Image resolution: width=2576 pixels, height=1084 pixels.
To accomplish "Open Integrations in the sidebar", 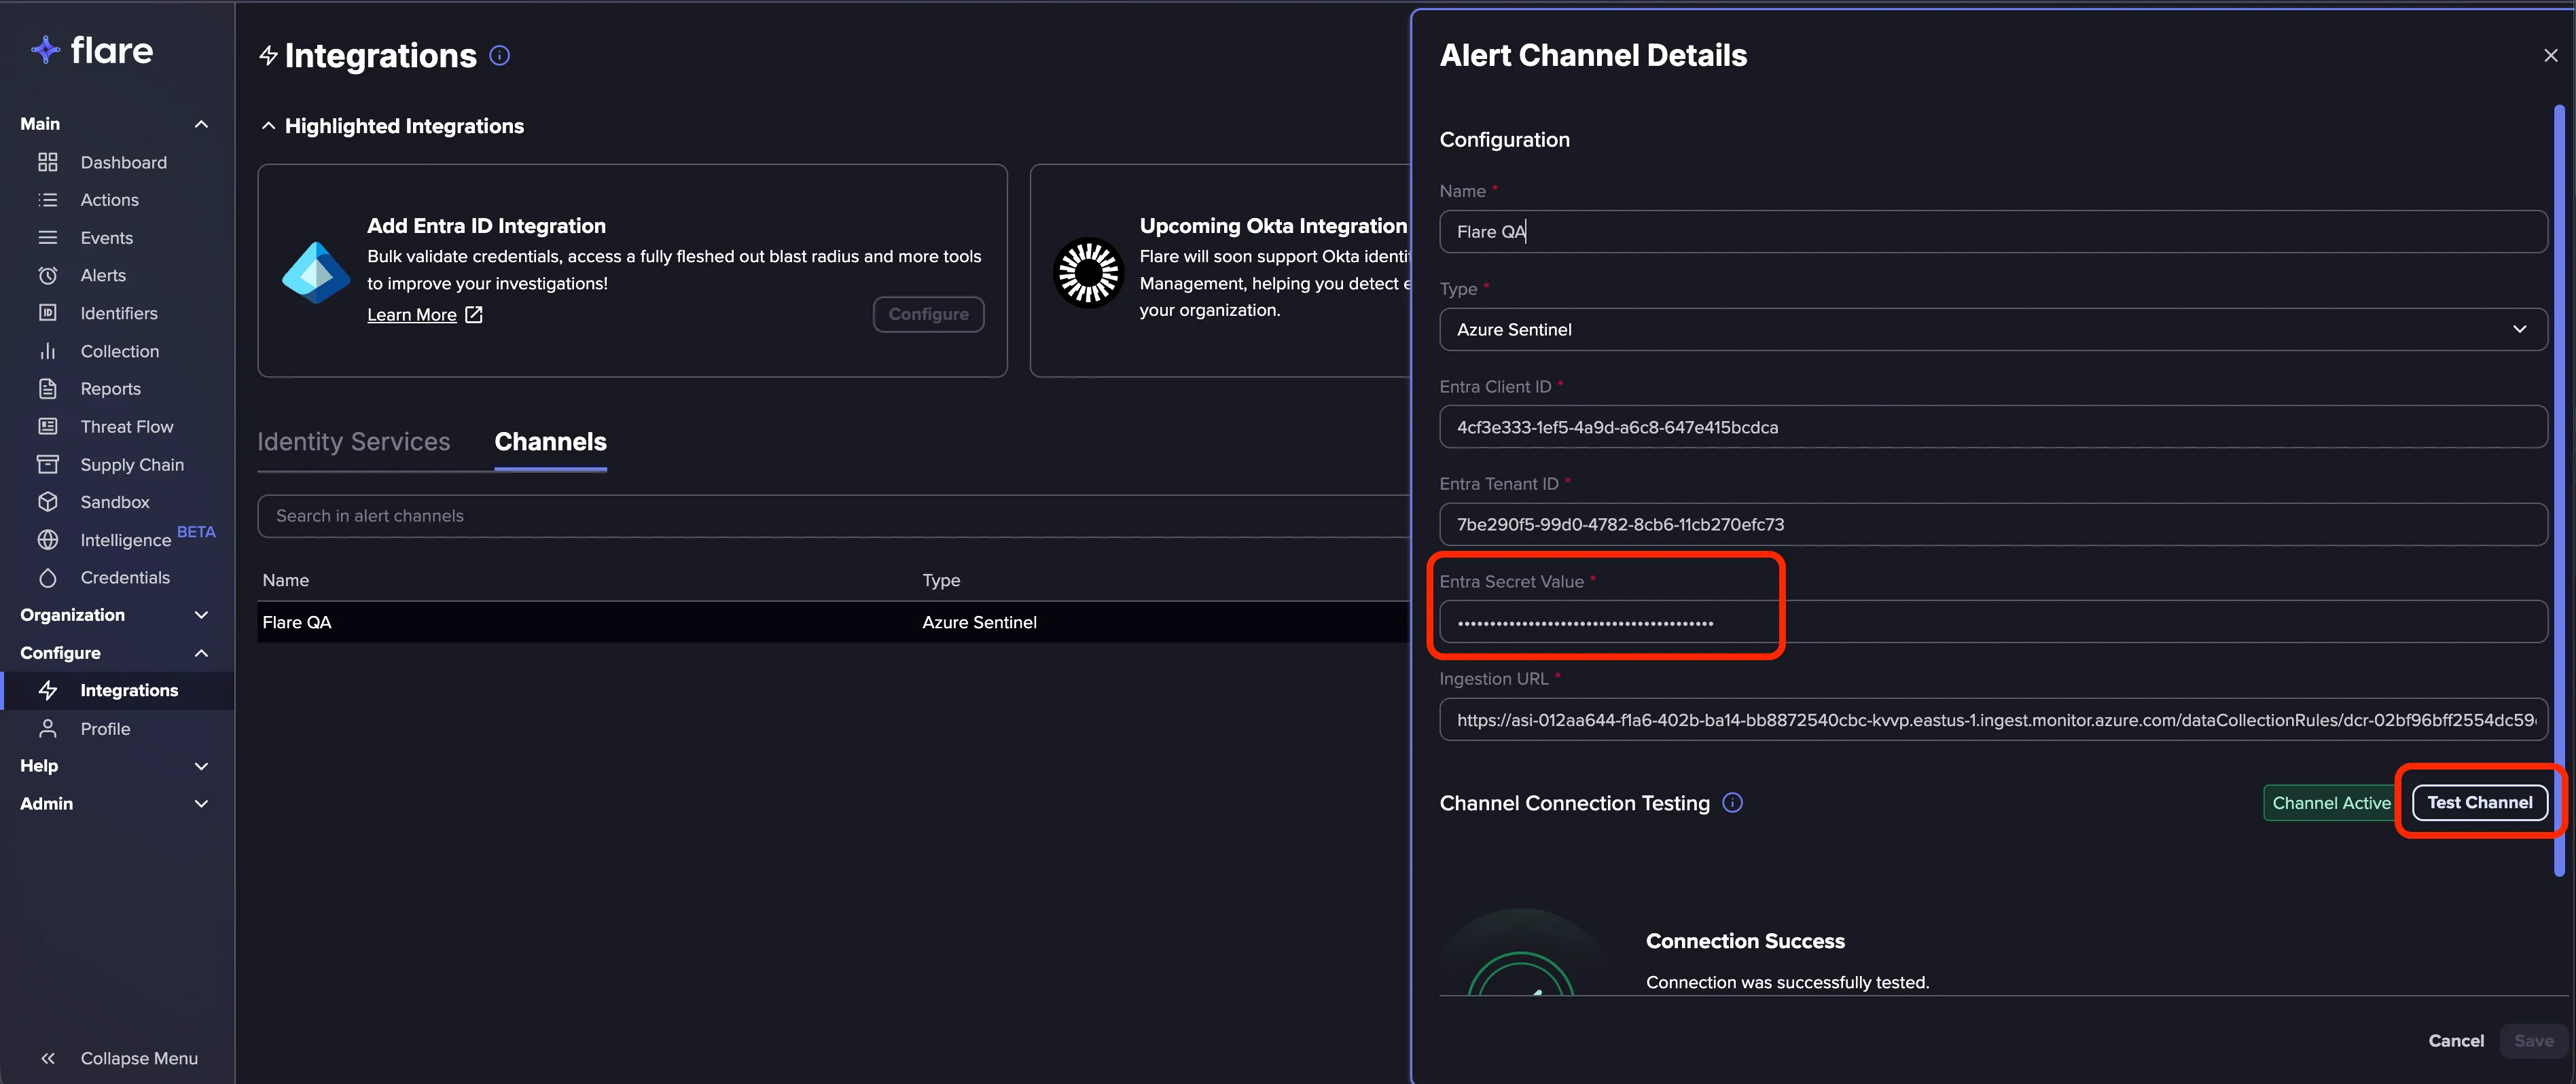I will (118, 690).
